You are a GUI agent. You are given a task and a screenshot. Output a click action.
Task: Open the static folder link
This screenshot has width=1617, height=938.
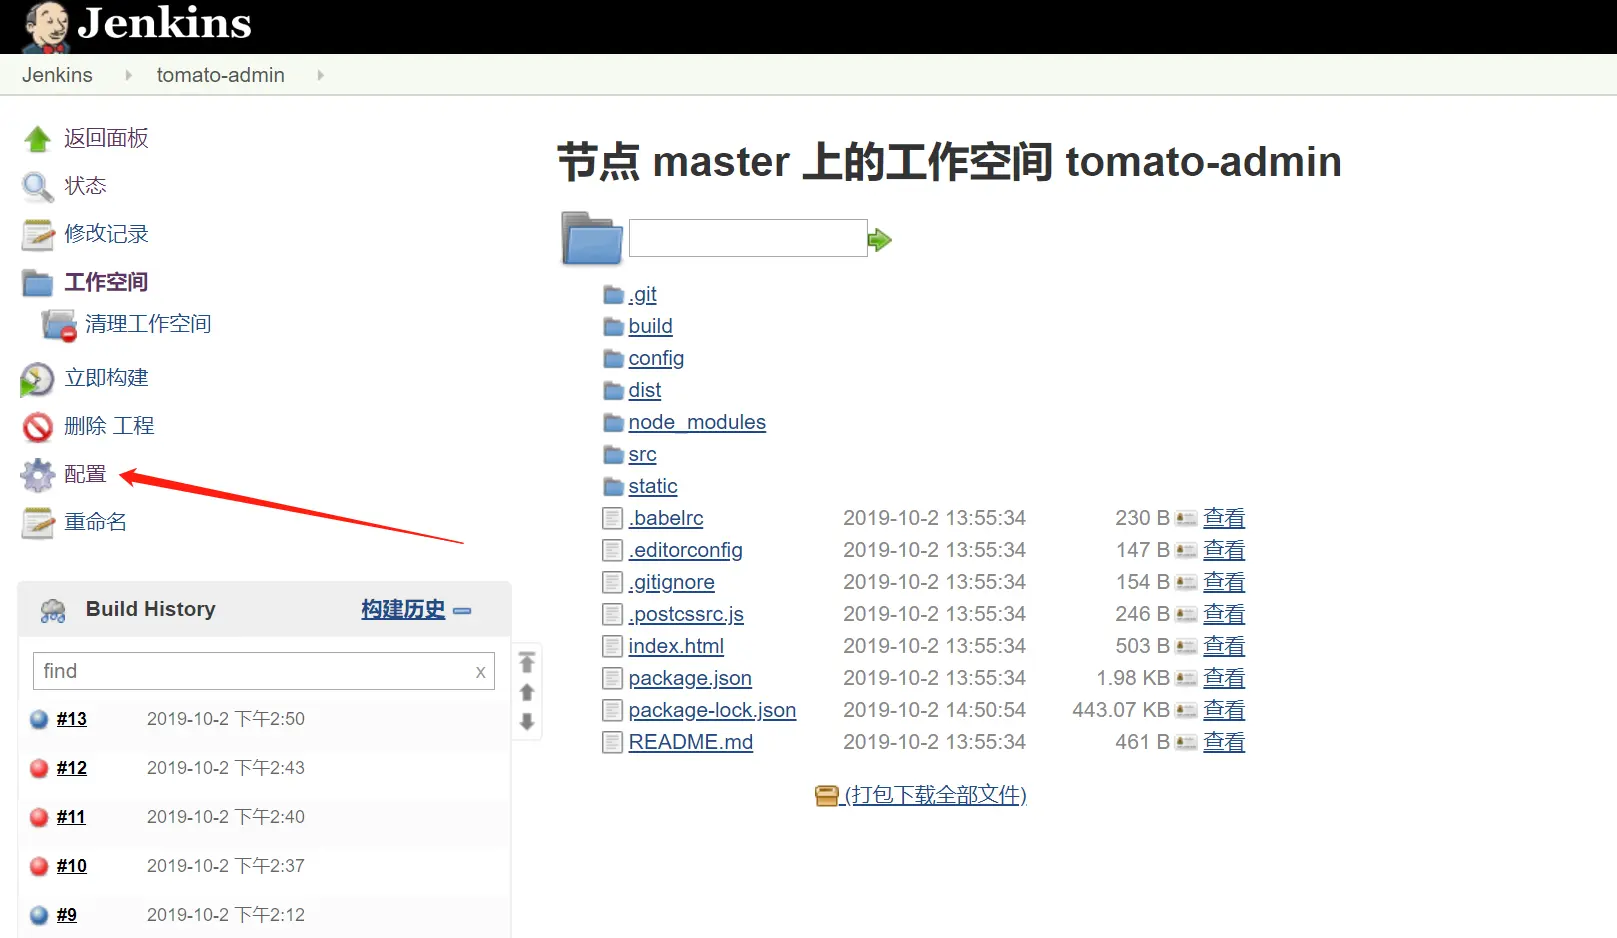point(653,487)
